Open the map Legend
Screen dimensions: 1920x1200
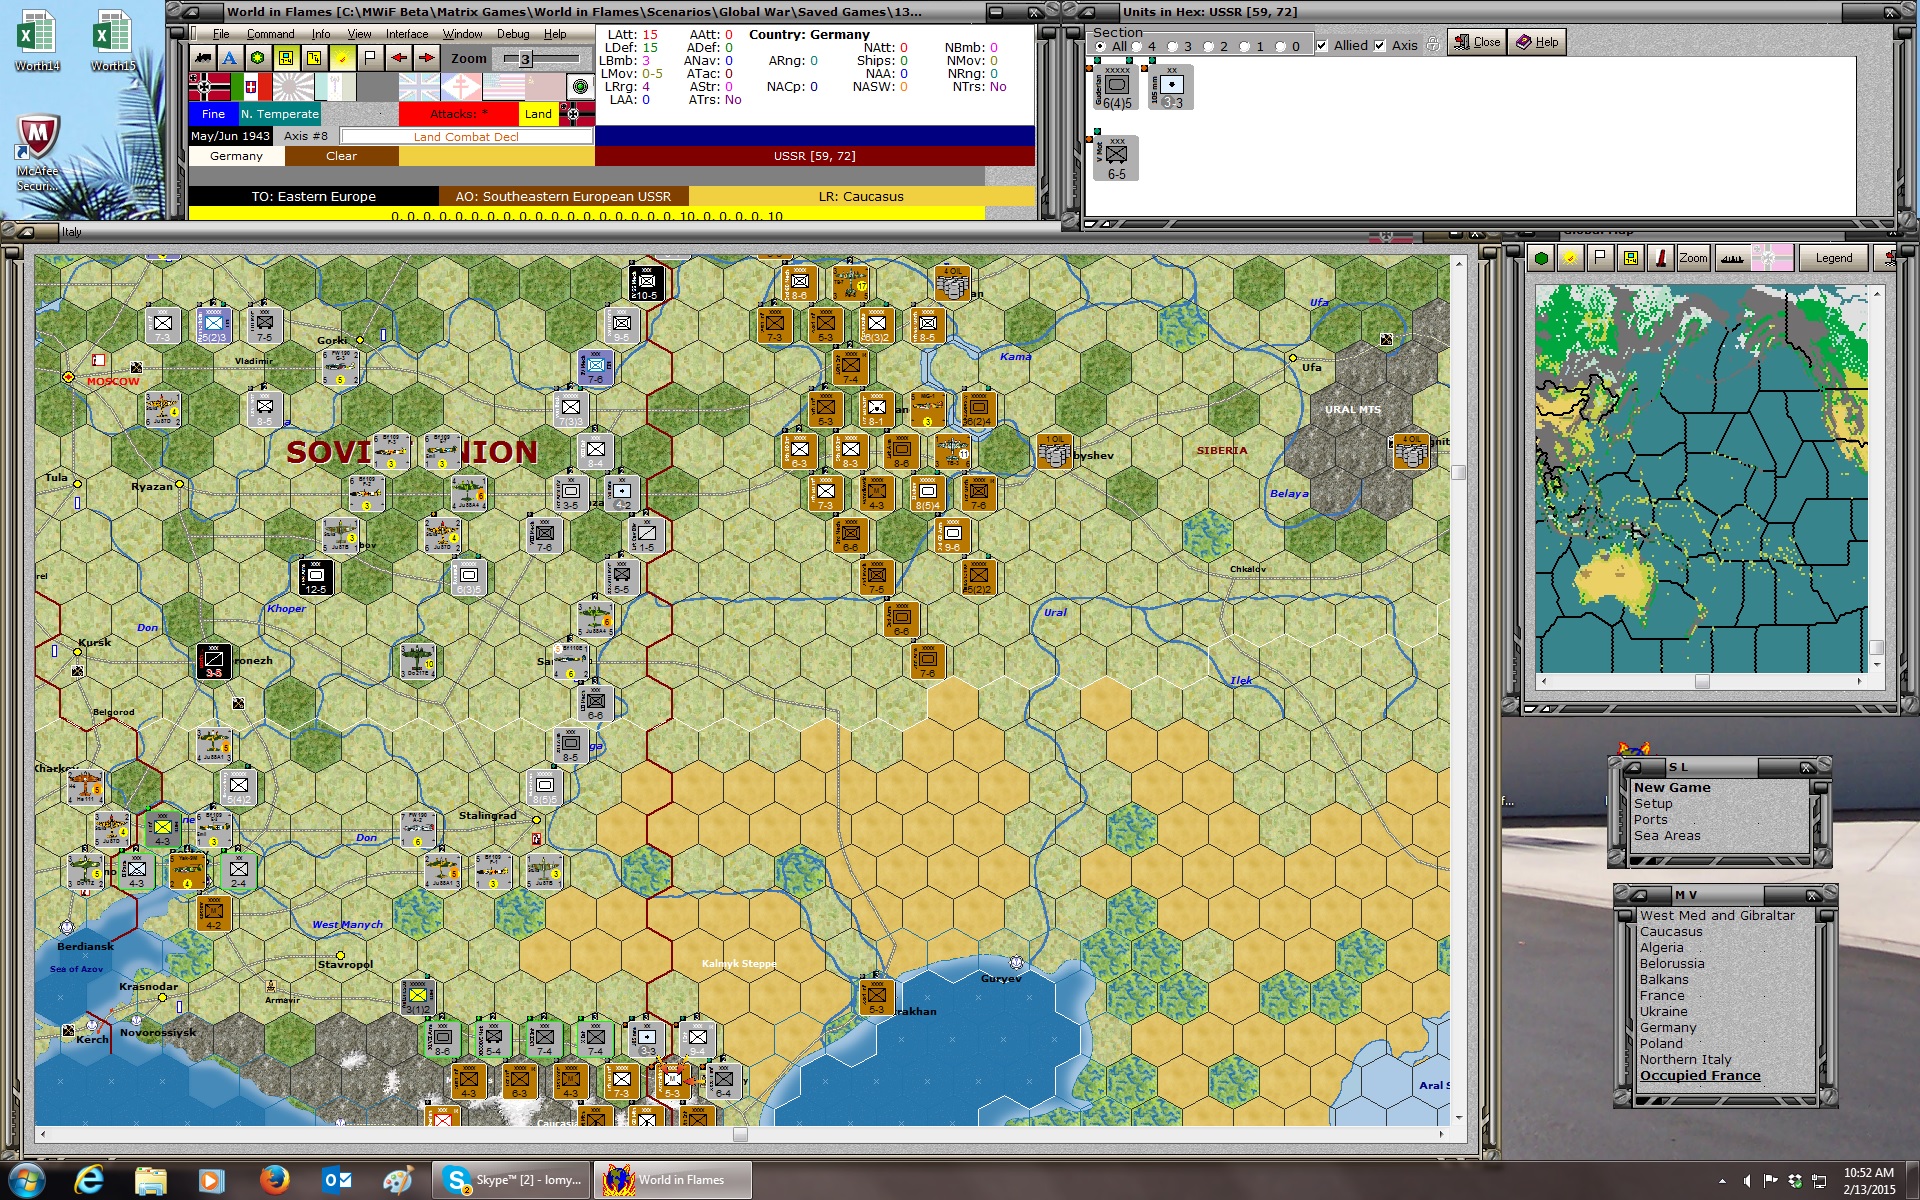pos(1834,258)
